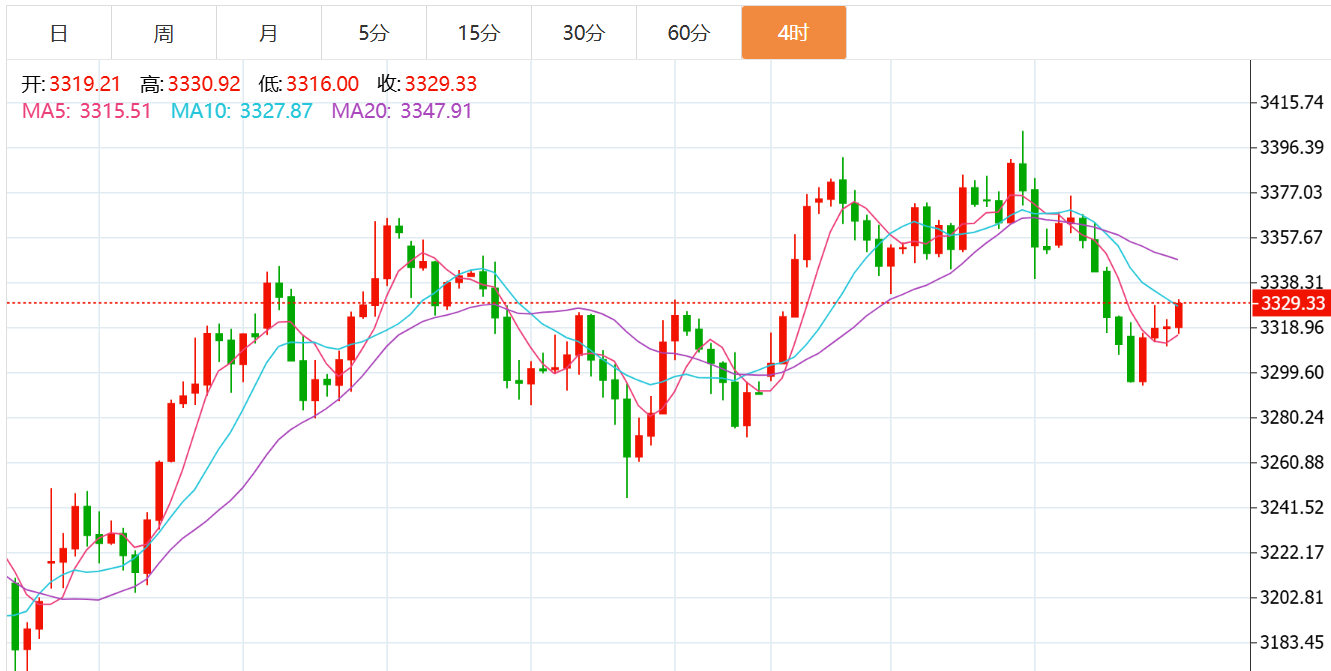This screenshot has height=671, width=1331.
Task: Switch to the 日 daily chart tab
Action: click(x=59, y=33)
